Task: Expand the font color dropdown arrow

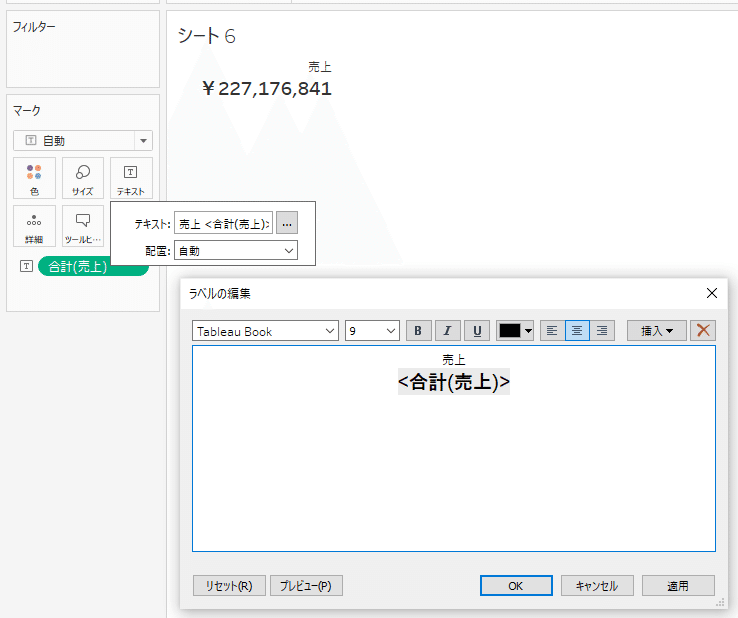Action: click(x=529, y=331)
